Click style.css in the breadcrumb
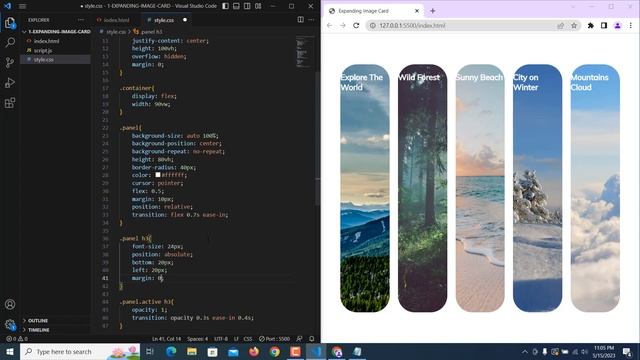The height and width of the screenshot is (360, 640). [x=116, y=32]
